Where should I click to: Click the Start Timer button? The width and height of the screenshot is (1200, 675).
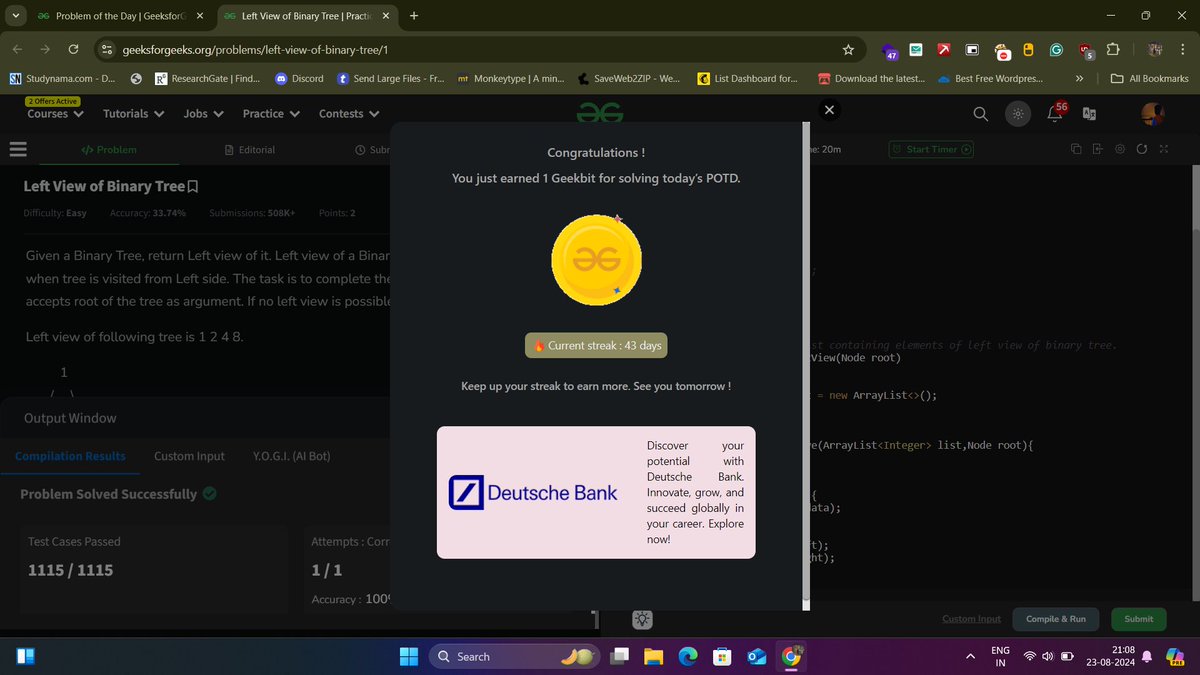pyautogui.click(x=932, y=149)
